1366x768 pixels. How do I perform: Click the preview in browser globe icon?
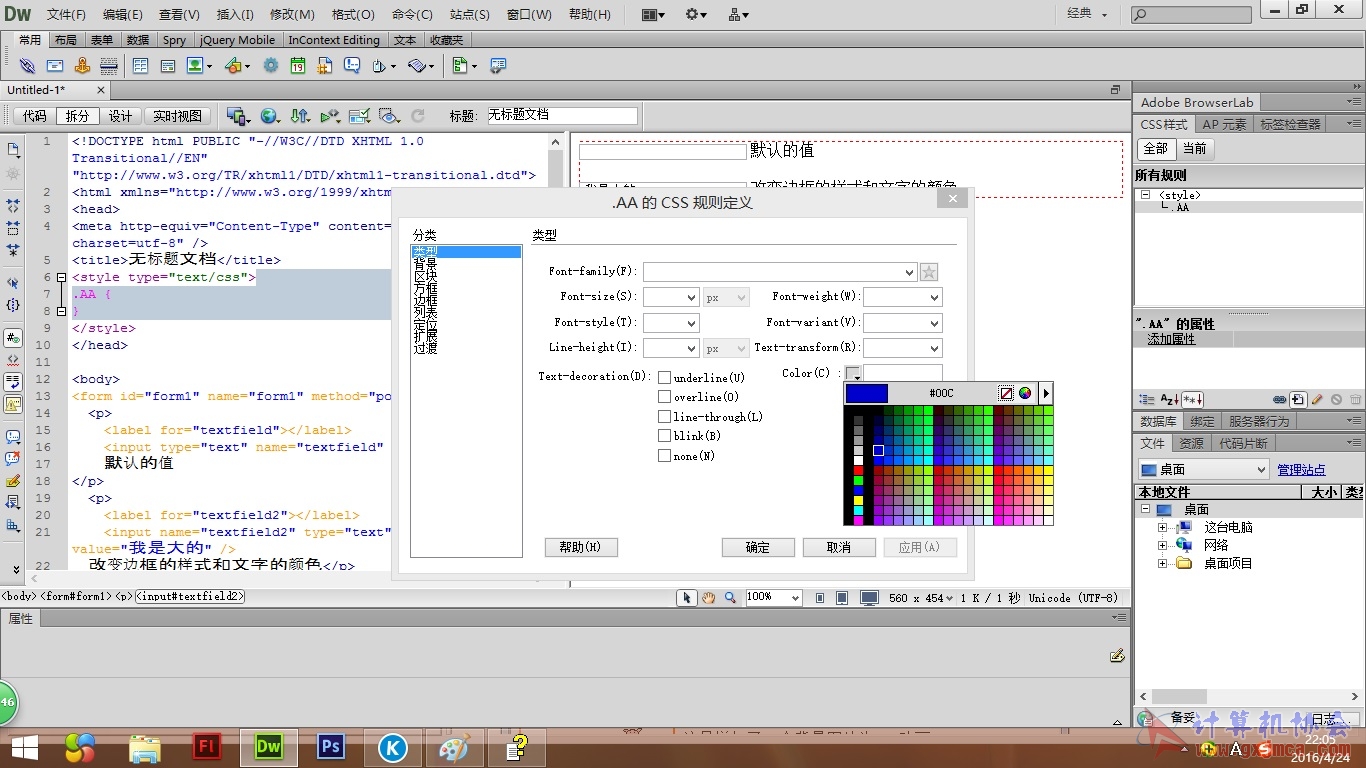coord(268,116)
